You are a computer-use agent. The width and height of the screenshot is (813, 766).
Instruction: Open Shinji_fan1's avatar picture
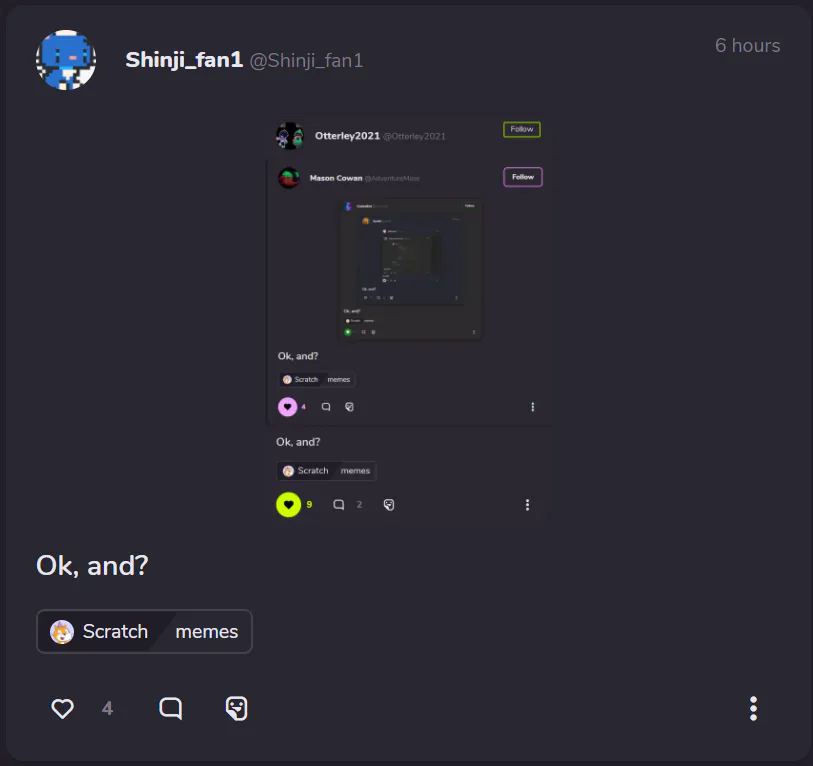click(x=66, y=60)
